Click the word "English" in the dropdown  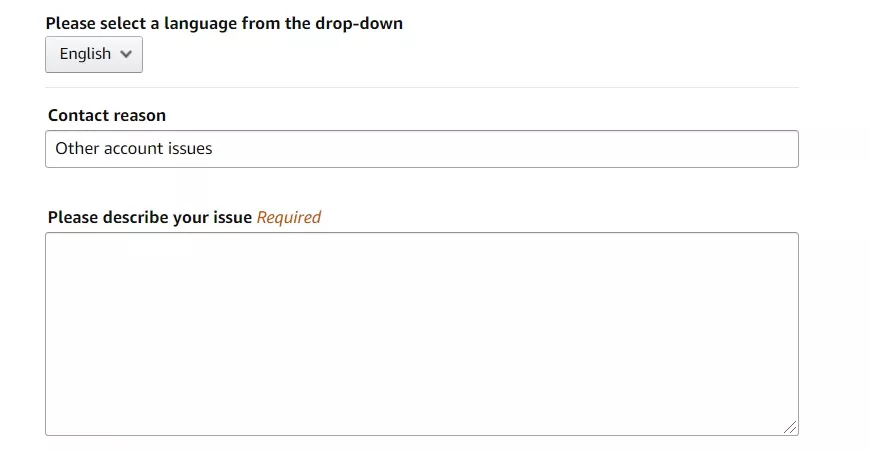tap(85, 54)
